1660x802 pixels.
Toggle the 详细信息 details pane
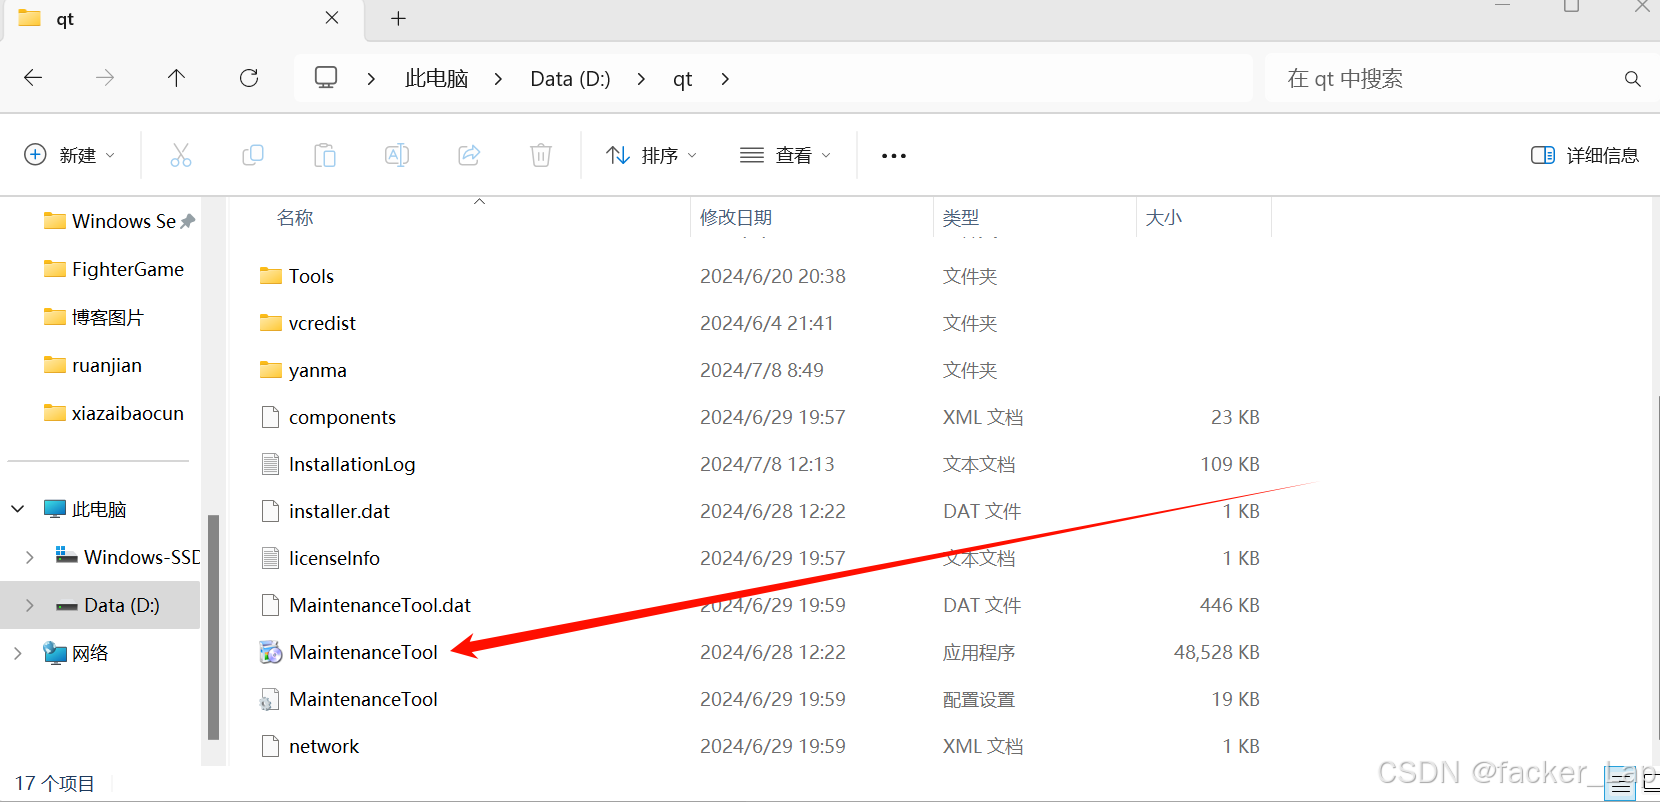[x=1585, y=155]
